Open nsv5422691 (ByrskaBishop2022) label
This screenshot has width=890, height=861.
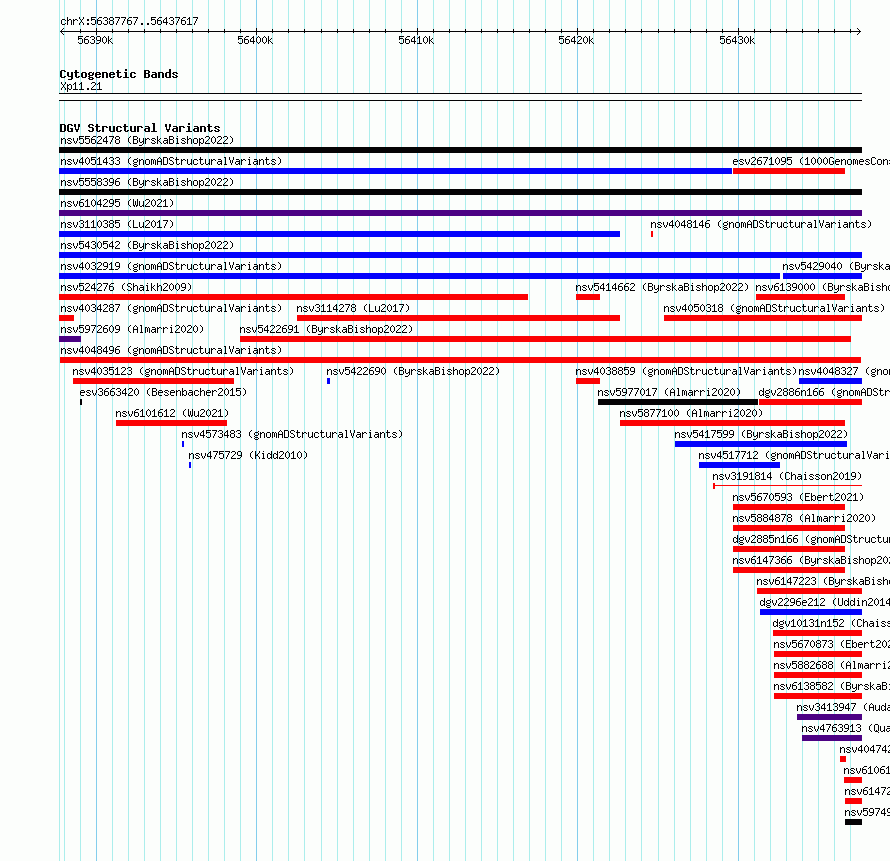(326, 329)
